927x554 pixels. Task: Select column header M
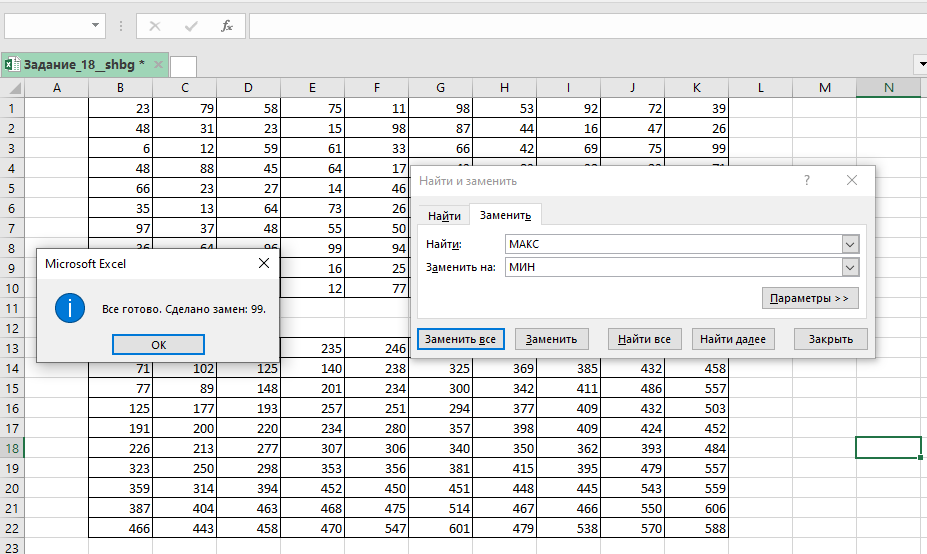pos(824,88)
